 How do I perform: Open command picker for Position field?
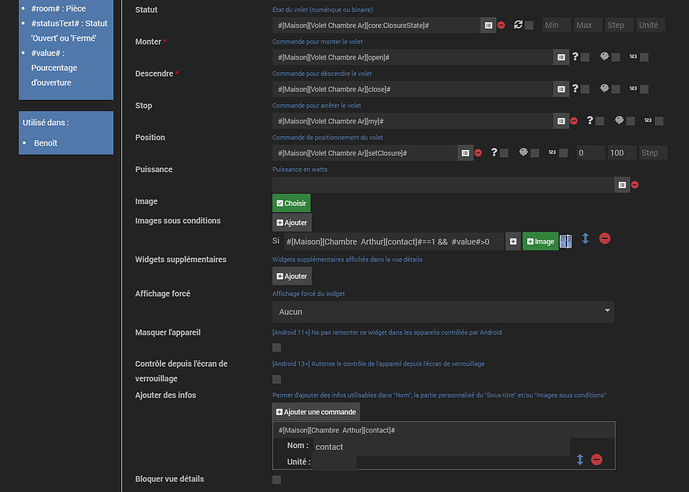tap(465, 153)
